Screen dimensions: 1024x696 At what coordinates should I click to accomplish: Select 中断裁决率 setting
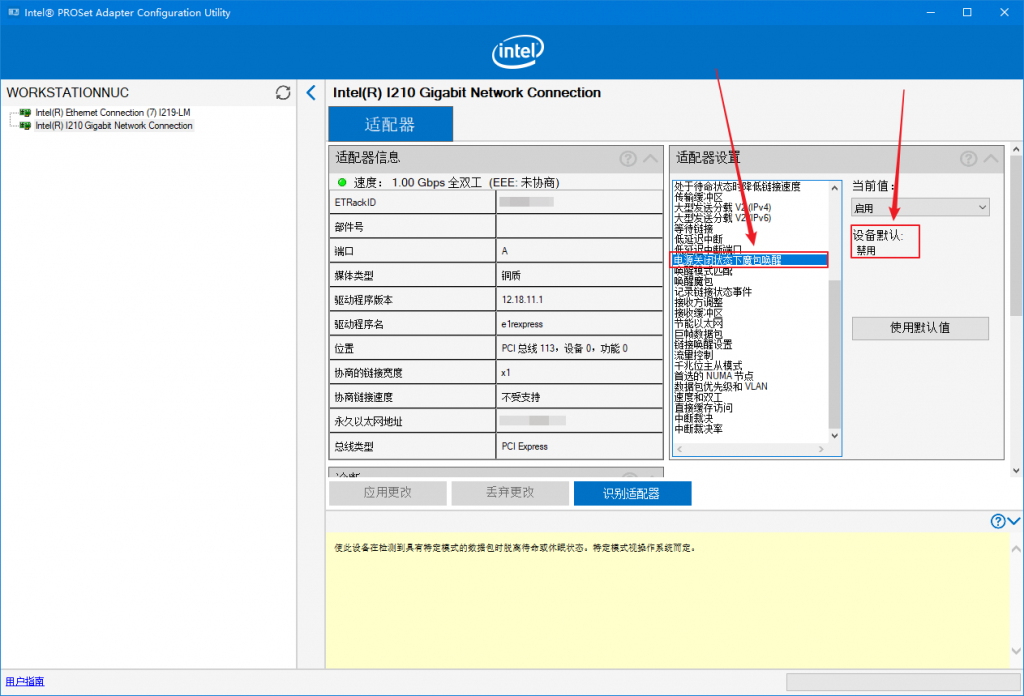click(x=698, y=429)
